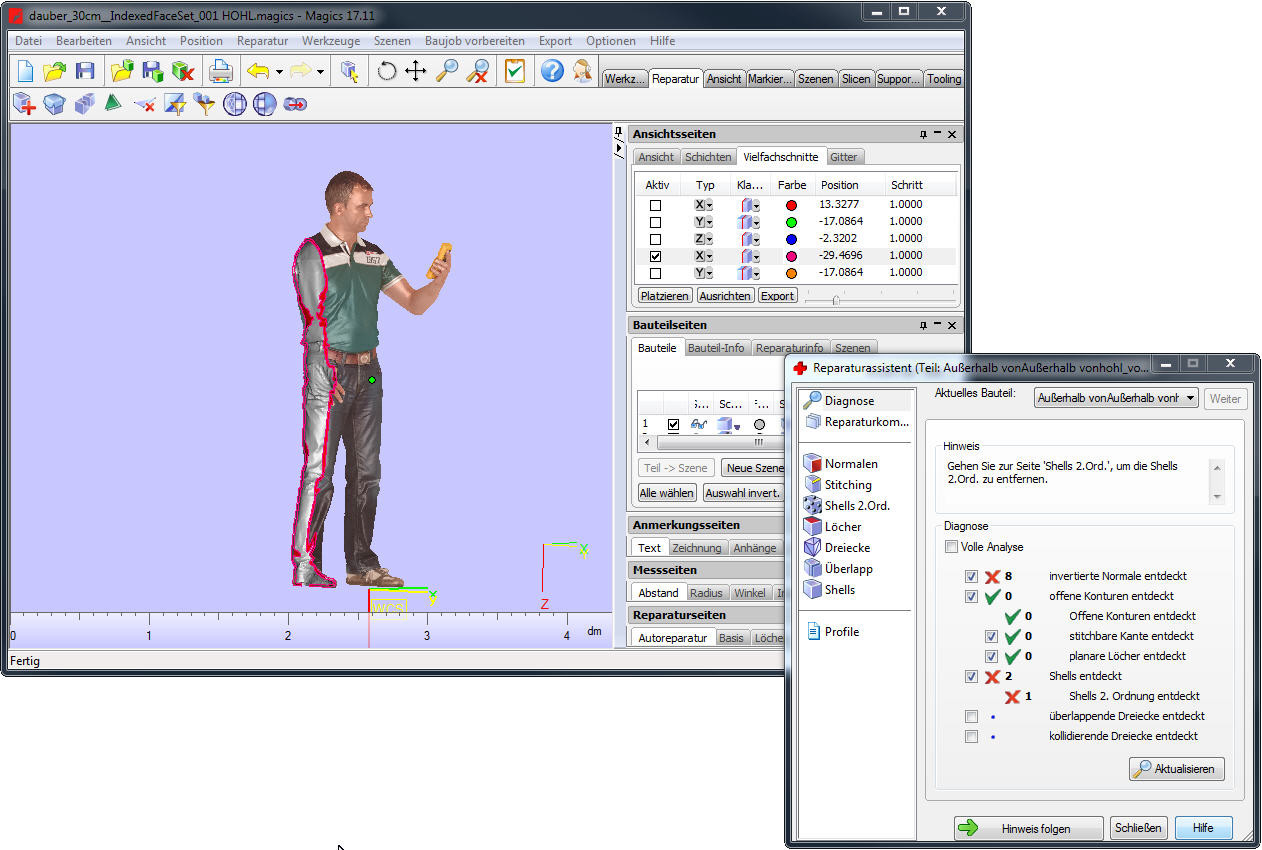Screen dimensions: 1262x850
Task: Enable the X-Schnitt at 13.3277 checkbox
Action: [655, 204]
